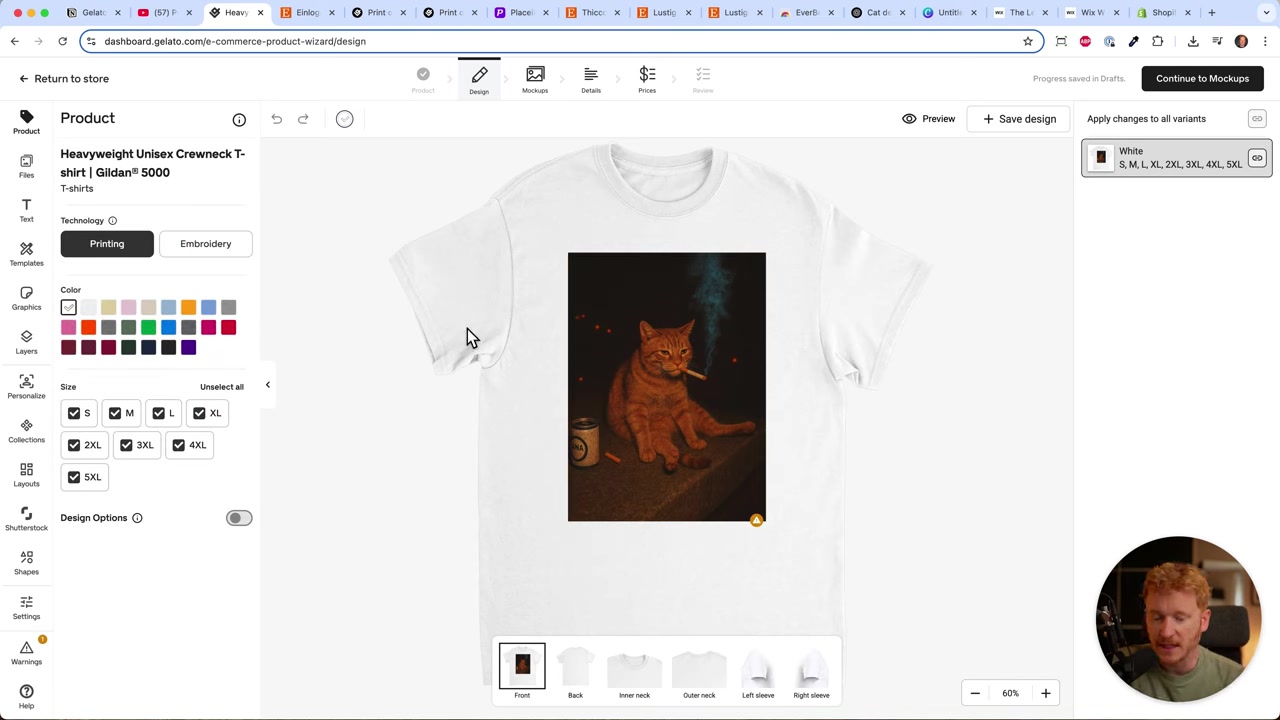Select the Front view thumbnail
The height and width of the screenshot is (720, 1280).
522,672
